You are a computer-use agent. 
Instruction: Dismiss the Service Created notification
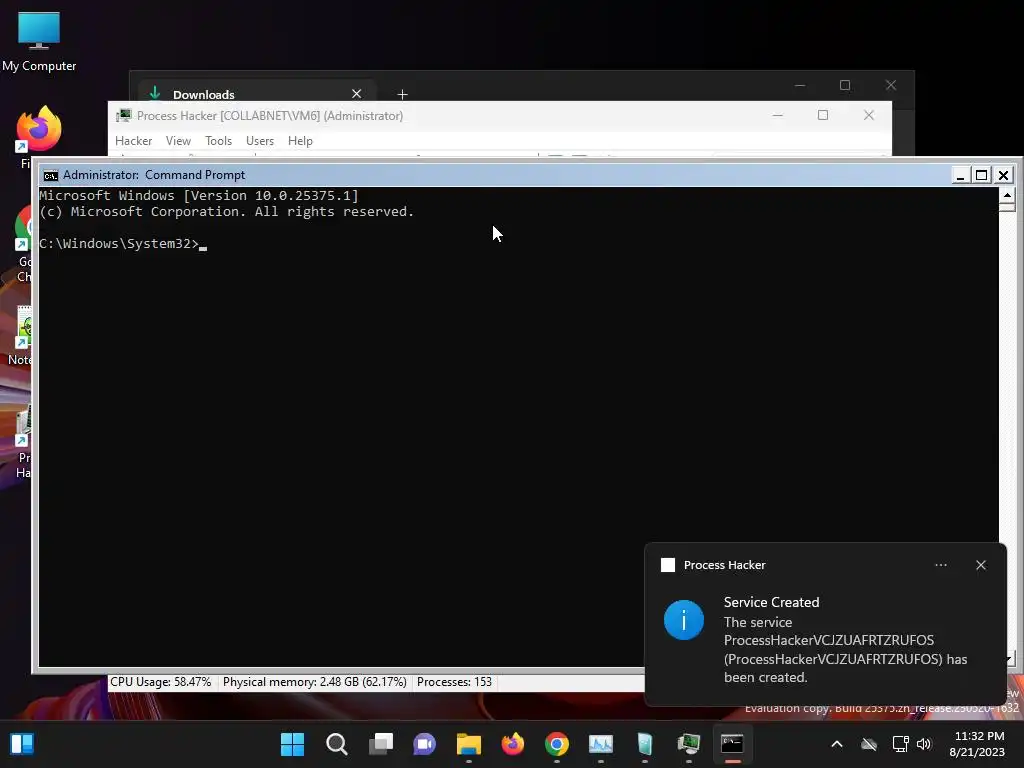[x=981, y=565]
